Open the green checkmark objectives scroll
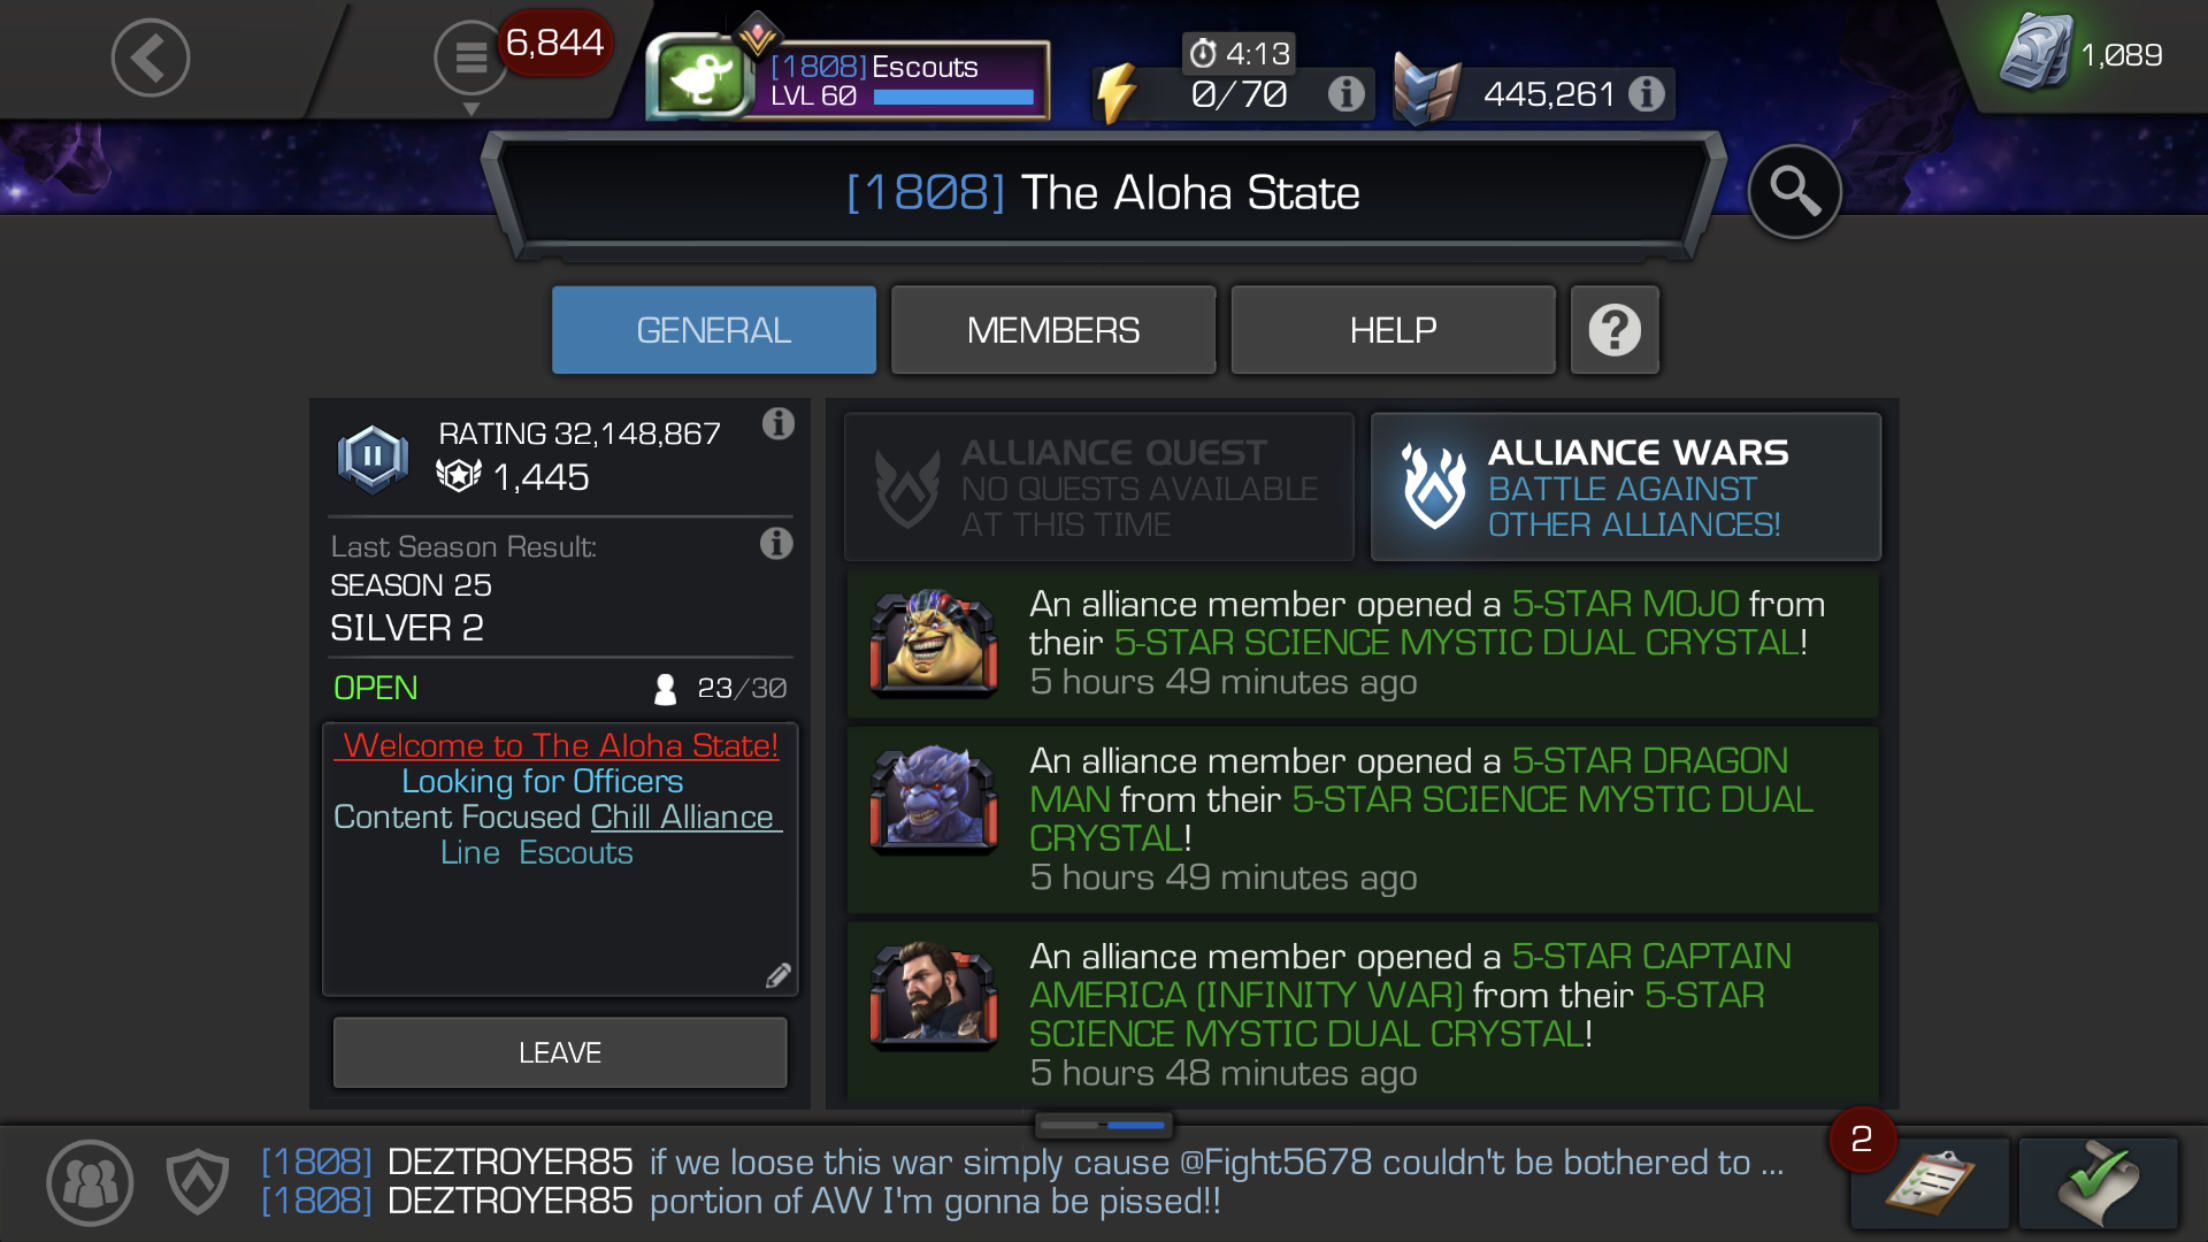The height and width of the screenshot is (1242, 2208). pos(2098,1182)
